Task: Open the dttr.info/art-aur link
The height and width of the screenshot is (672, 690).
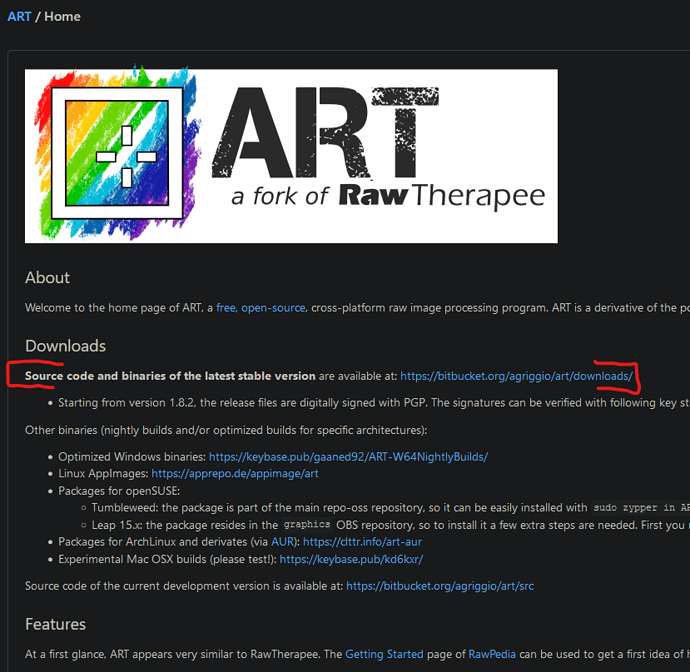Action: [362, 542]
